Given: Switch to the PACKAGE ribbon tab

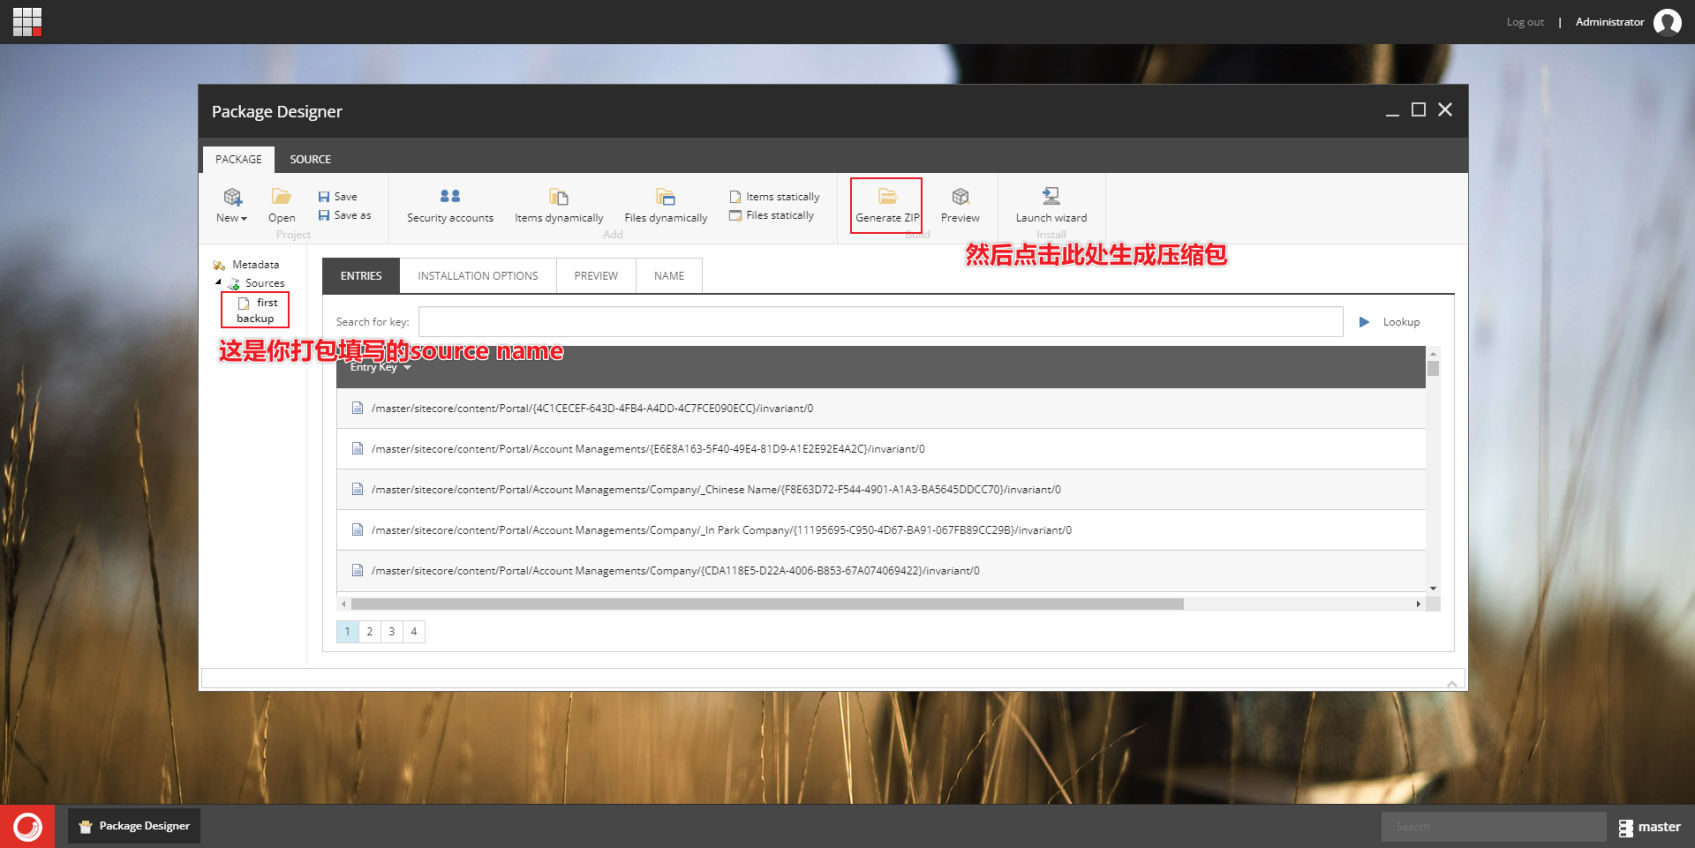Looking at the screenshot, I should 238,159.
